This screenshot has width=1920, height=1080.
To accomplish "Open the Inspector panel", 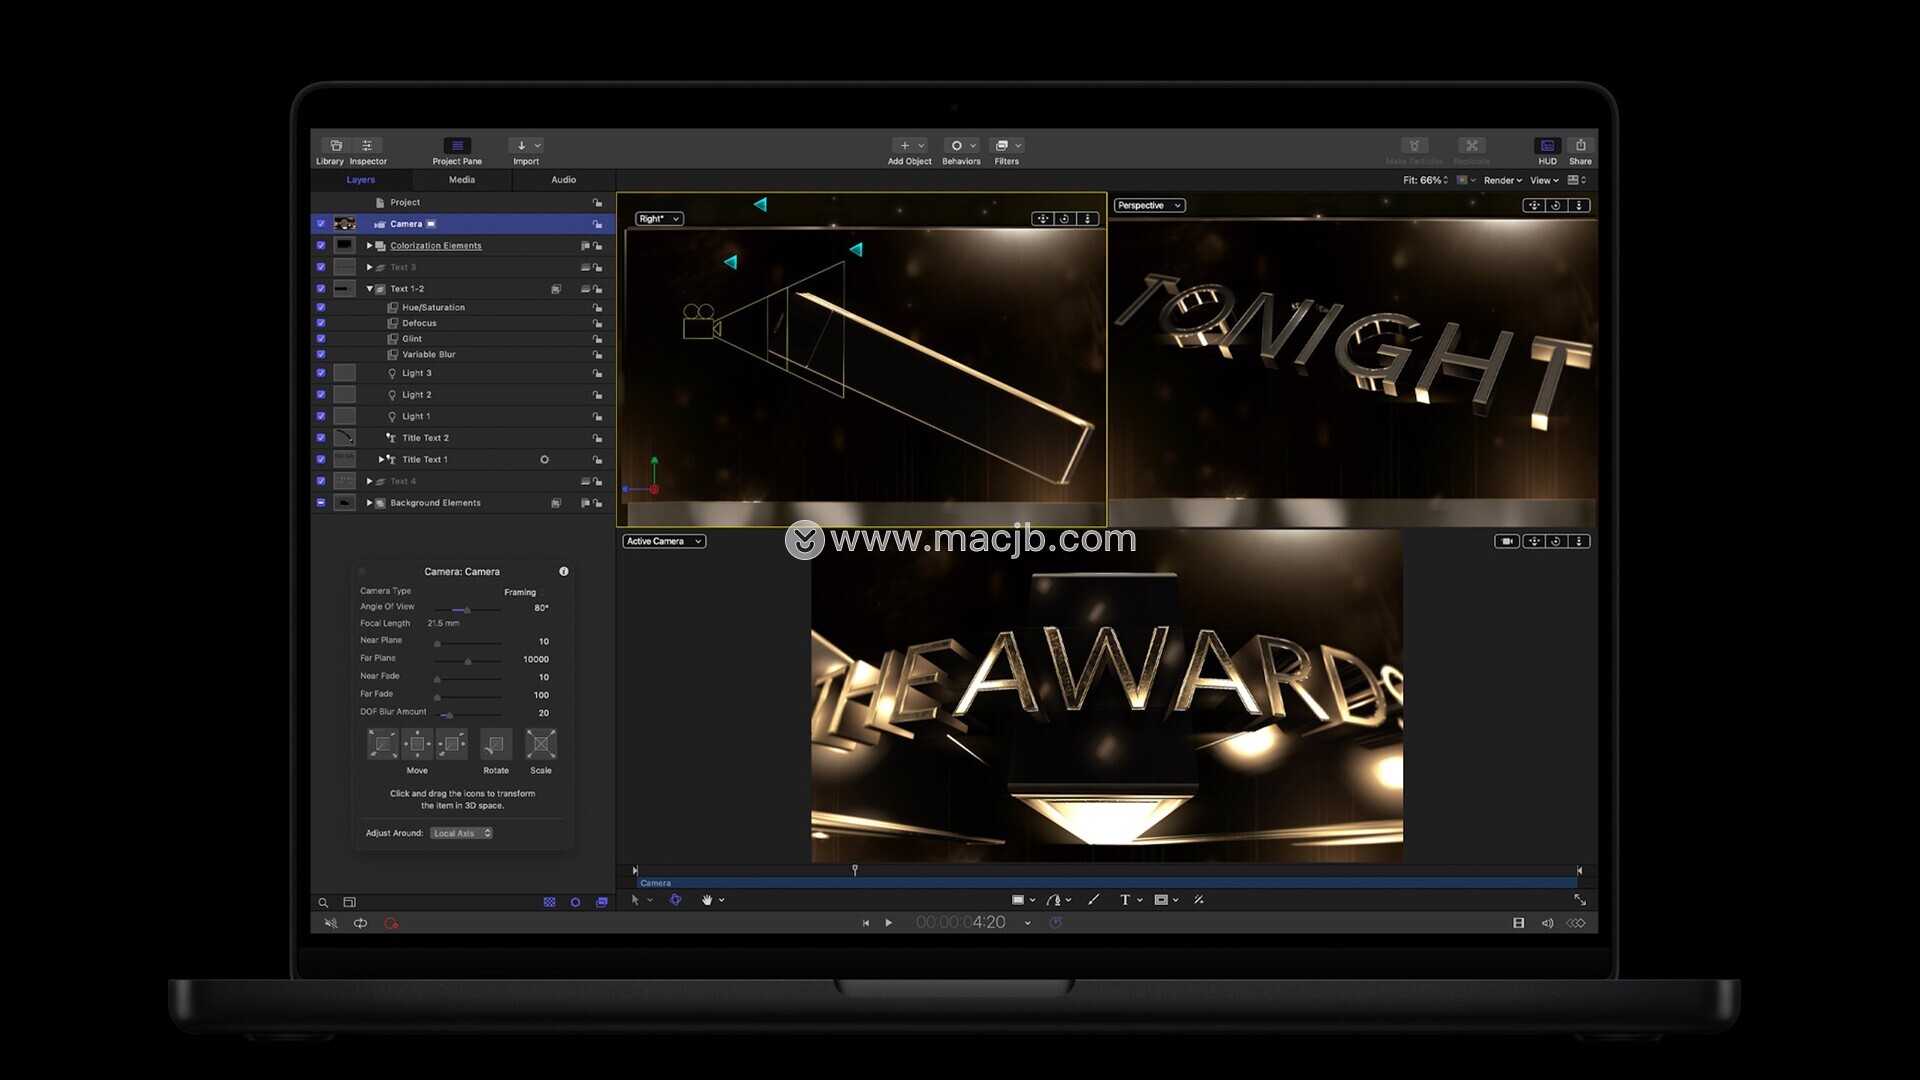I will 367,146.
